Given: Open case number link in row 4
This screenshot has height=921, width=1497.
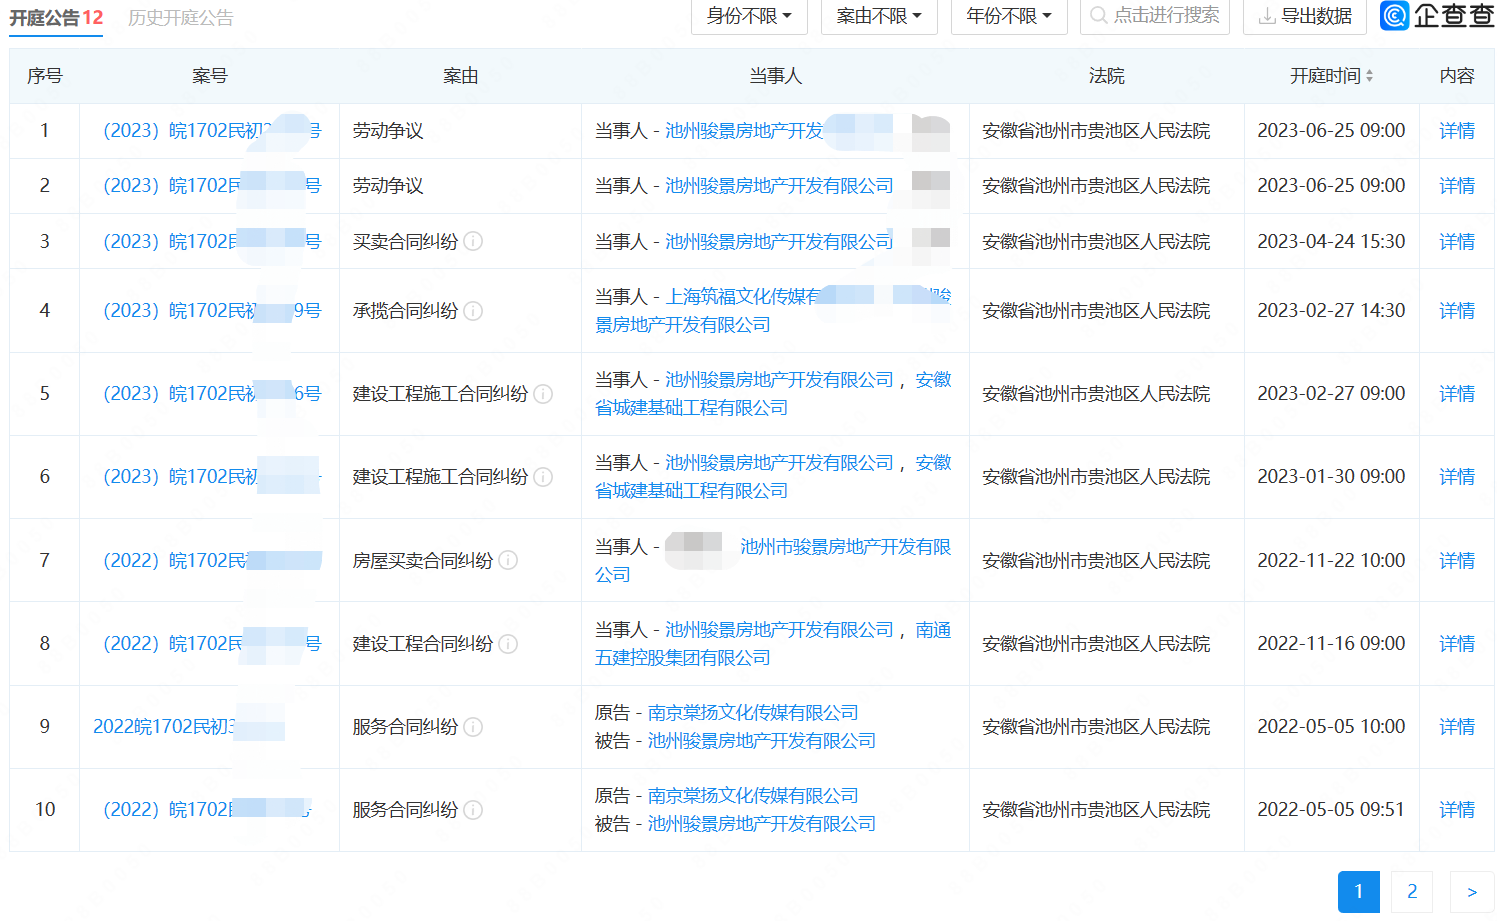Looking at the screenshot, I should tap(212, 311).
